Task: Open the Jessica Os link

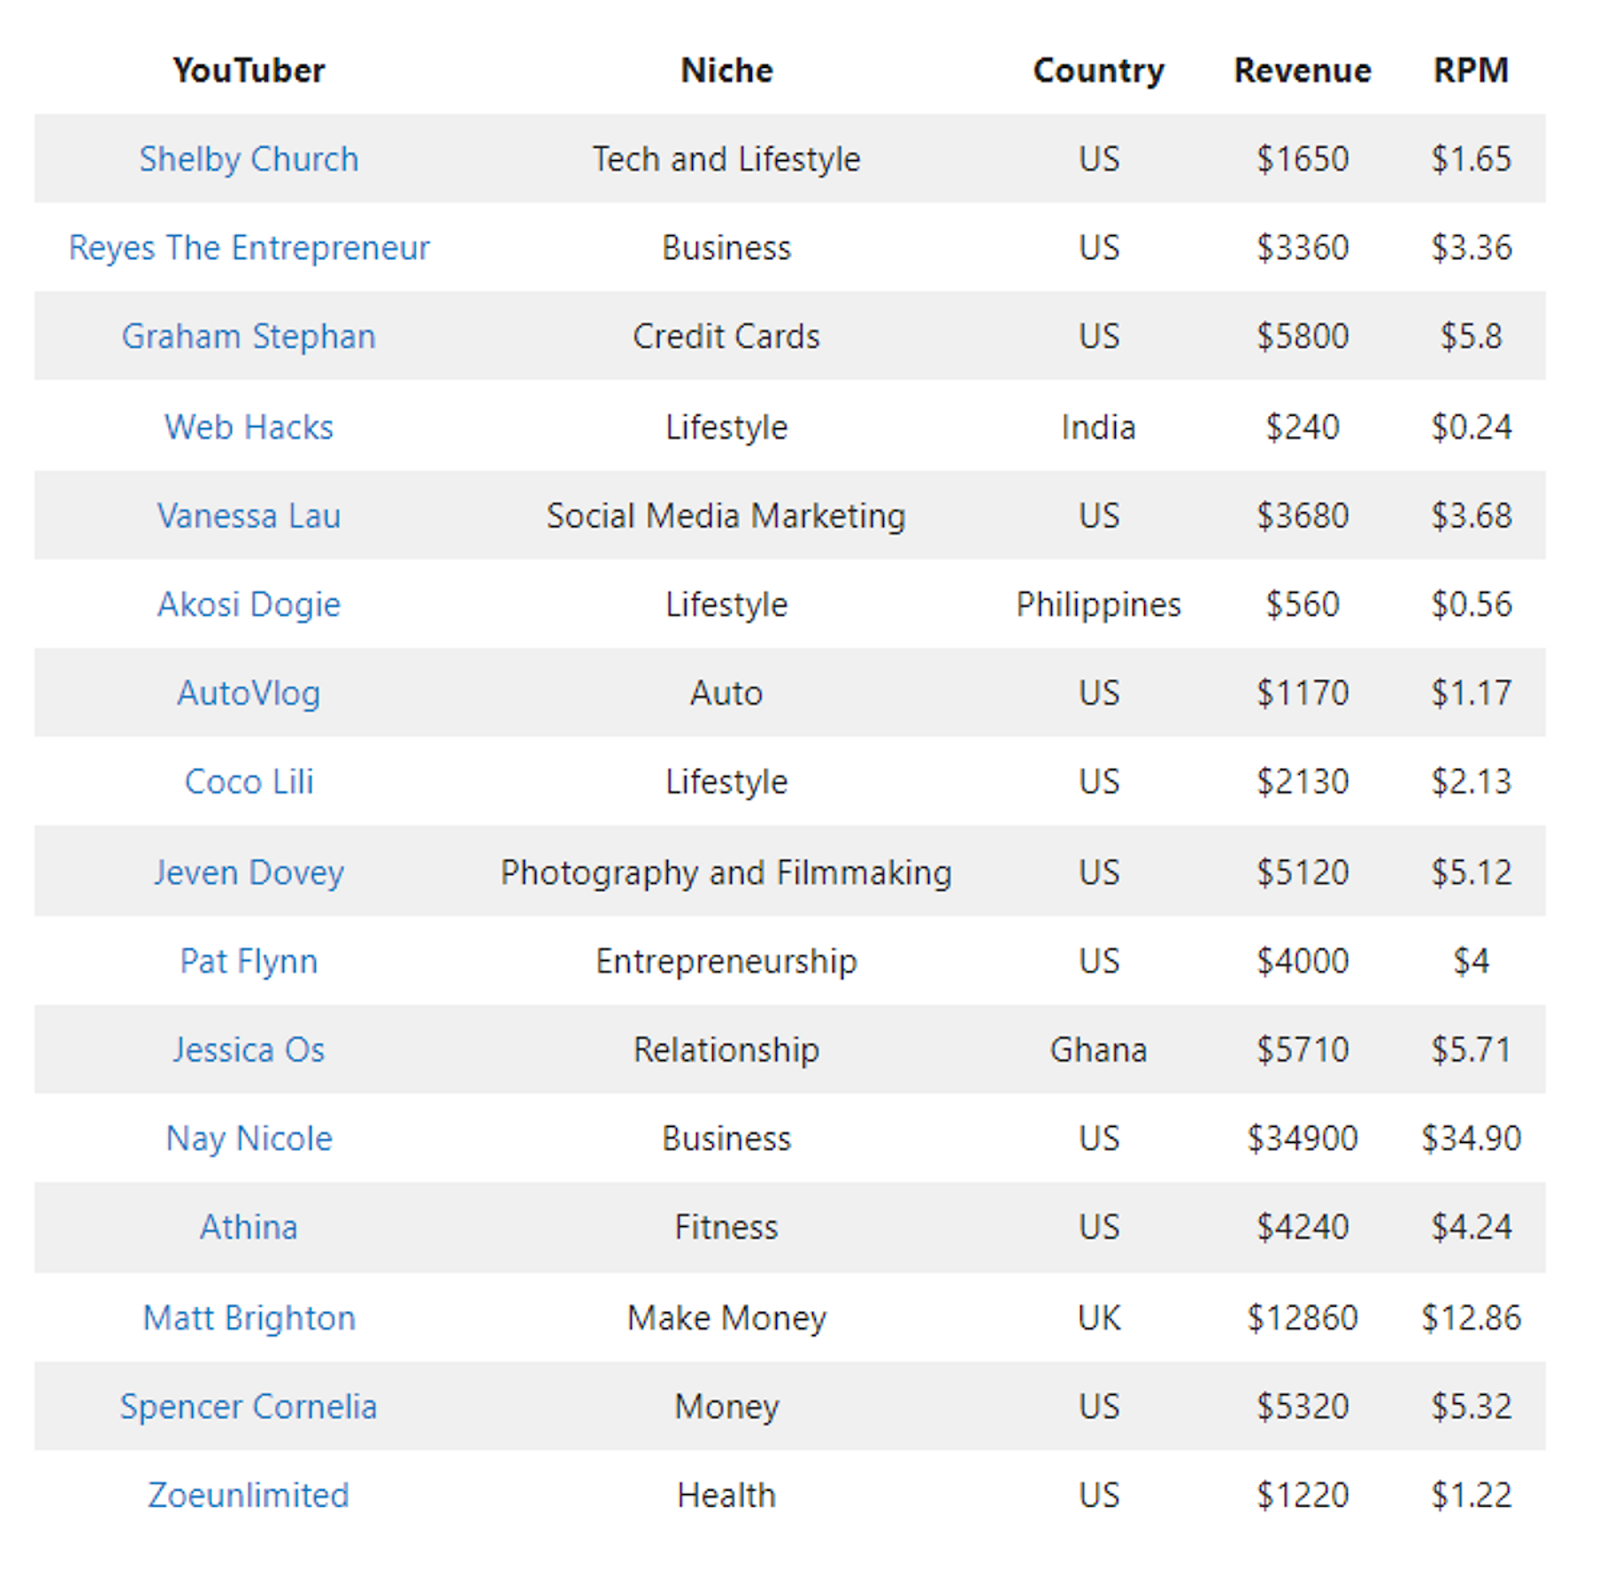Action: pyautogui.click(x=248, y=1049)
